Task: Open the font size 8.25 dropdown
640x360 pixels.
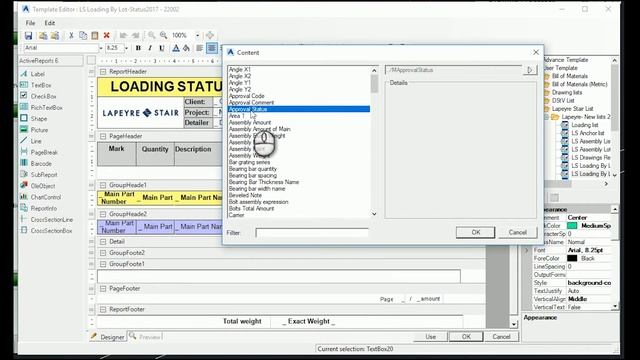Action: [x=126, y=48]
